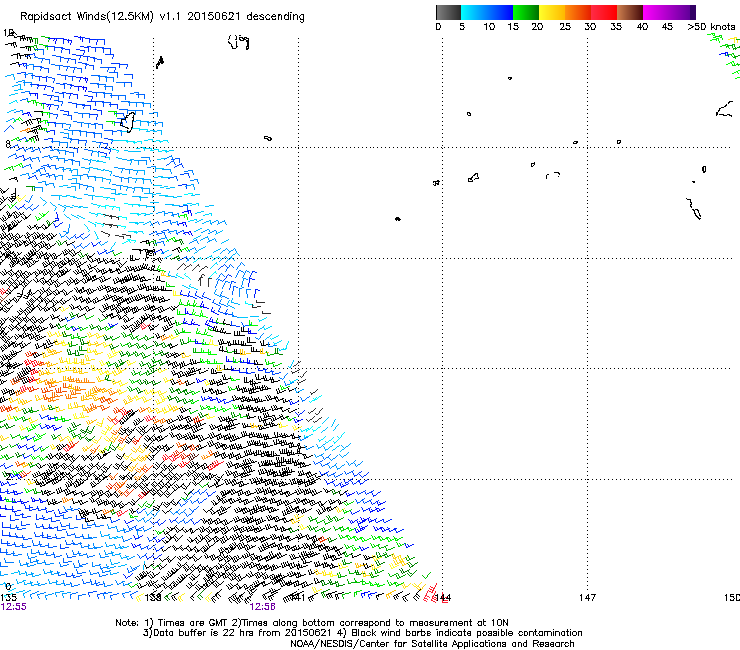Choose the orange 25-30 knots legend swatch
Viewport: 740px width, 650px height.
click(x=578, y=12)
